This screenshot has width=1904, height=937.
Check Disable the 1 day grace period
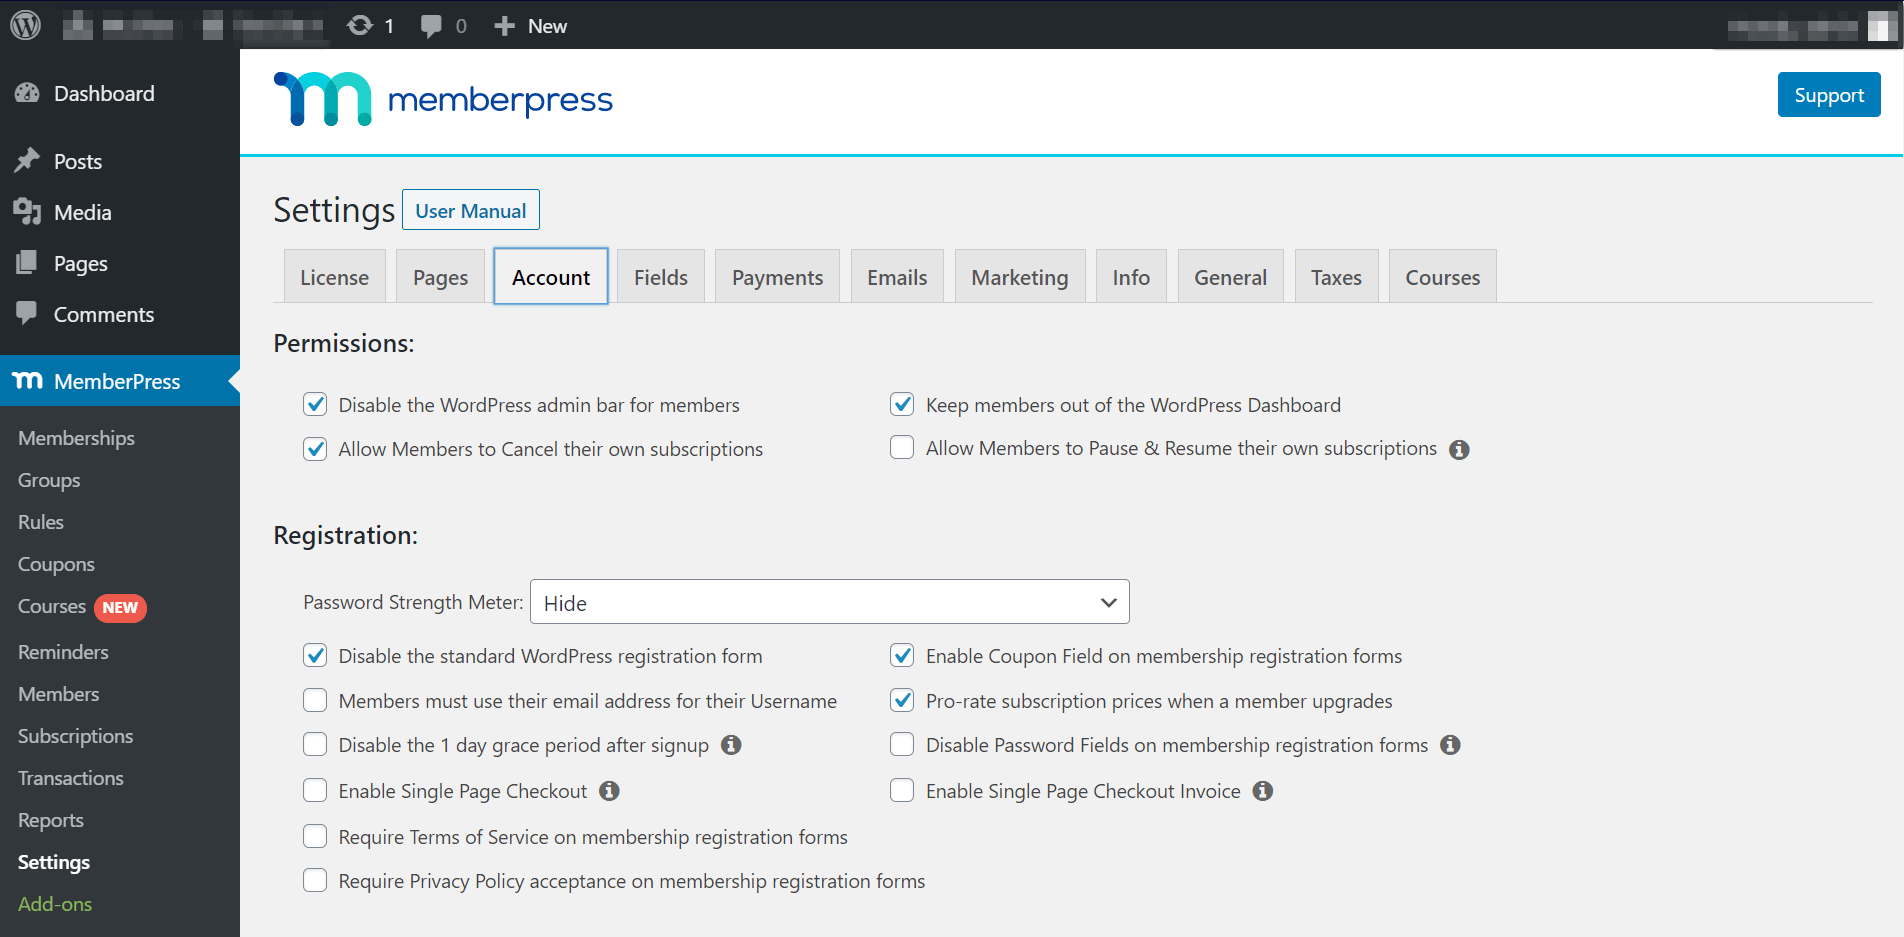(x=315, y=744)
